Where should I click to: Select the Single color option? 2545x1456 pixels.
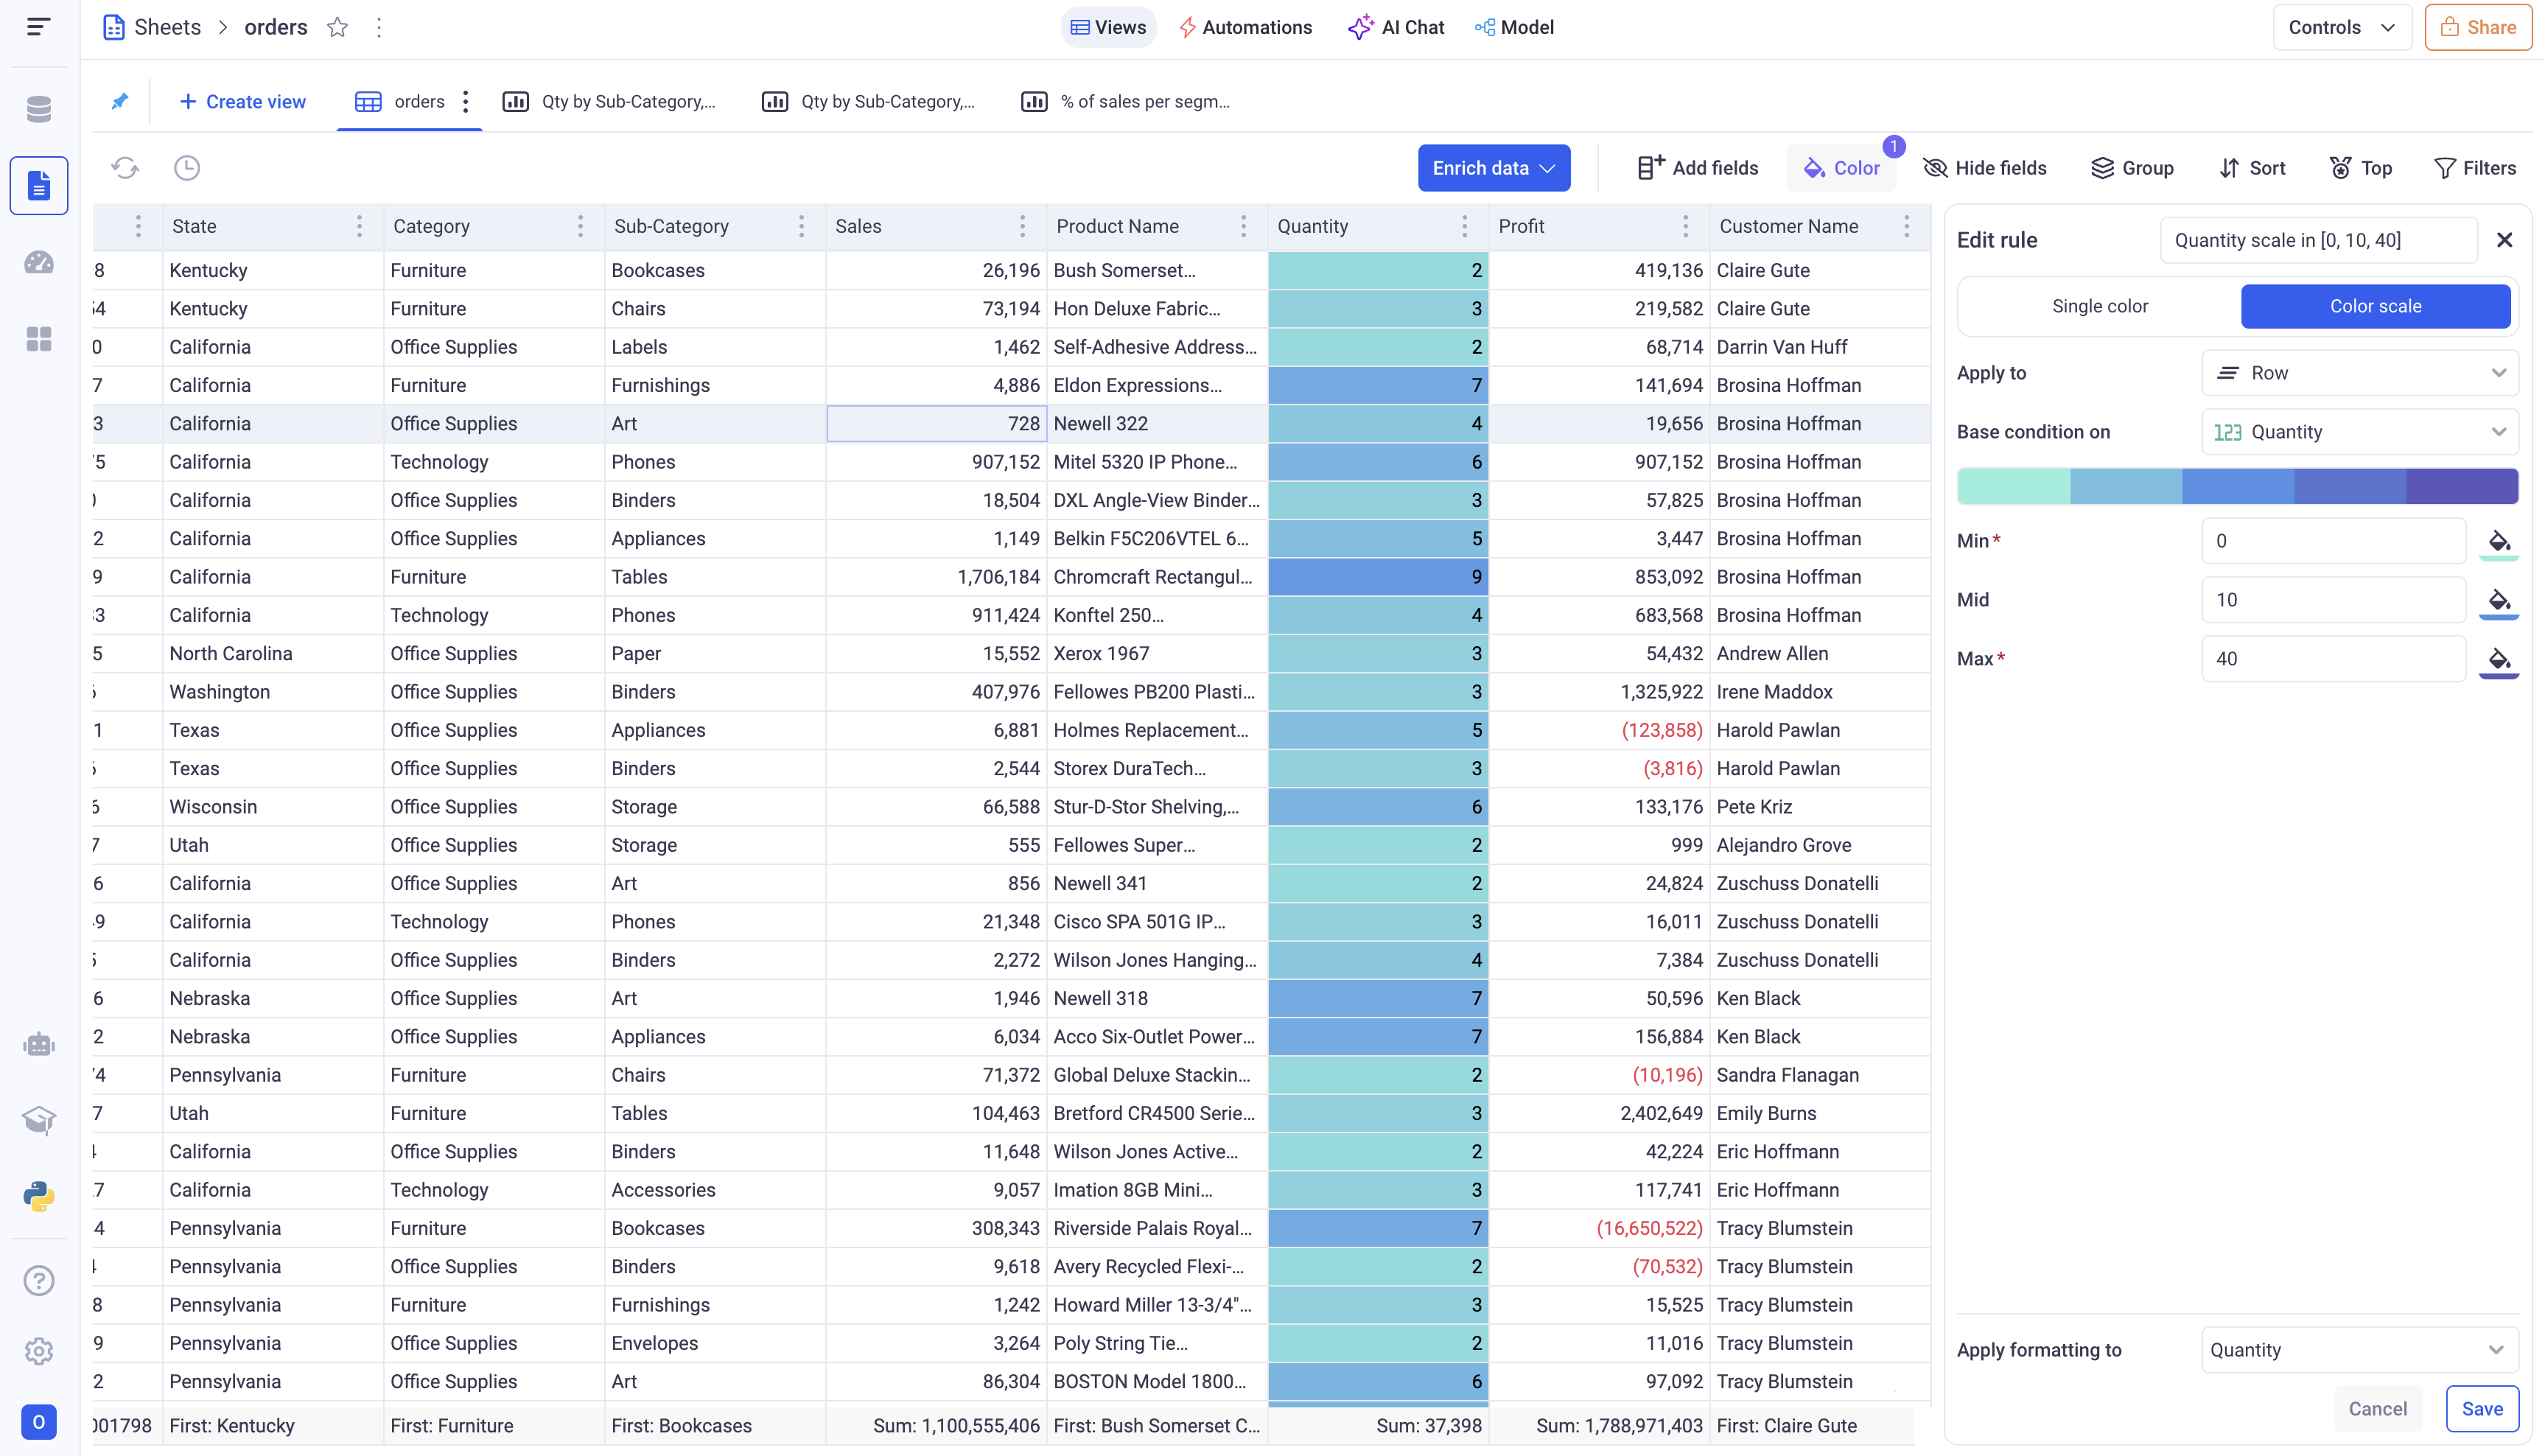(2099, 306)
